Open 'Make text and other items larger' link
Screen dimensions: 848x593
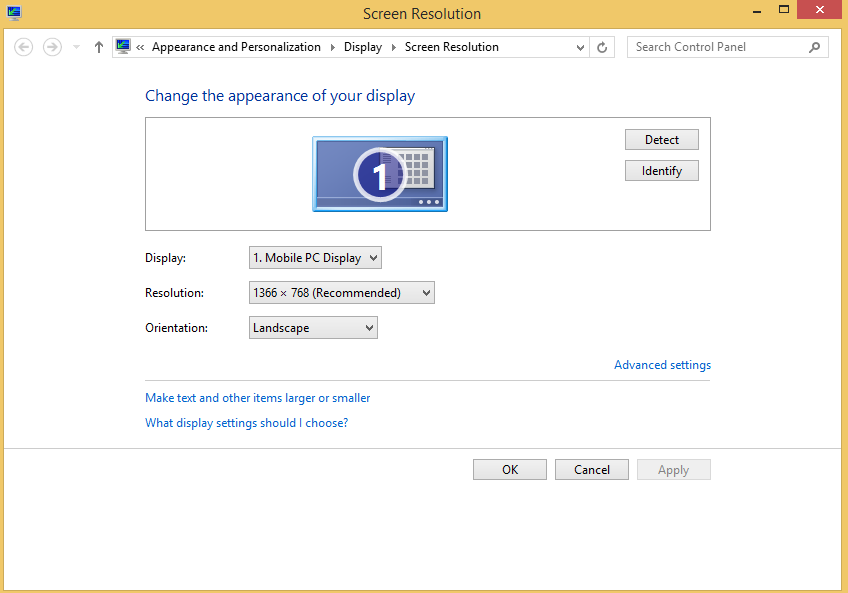click(257, 398)
